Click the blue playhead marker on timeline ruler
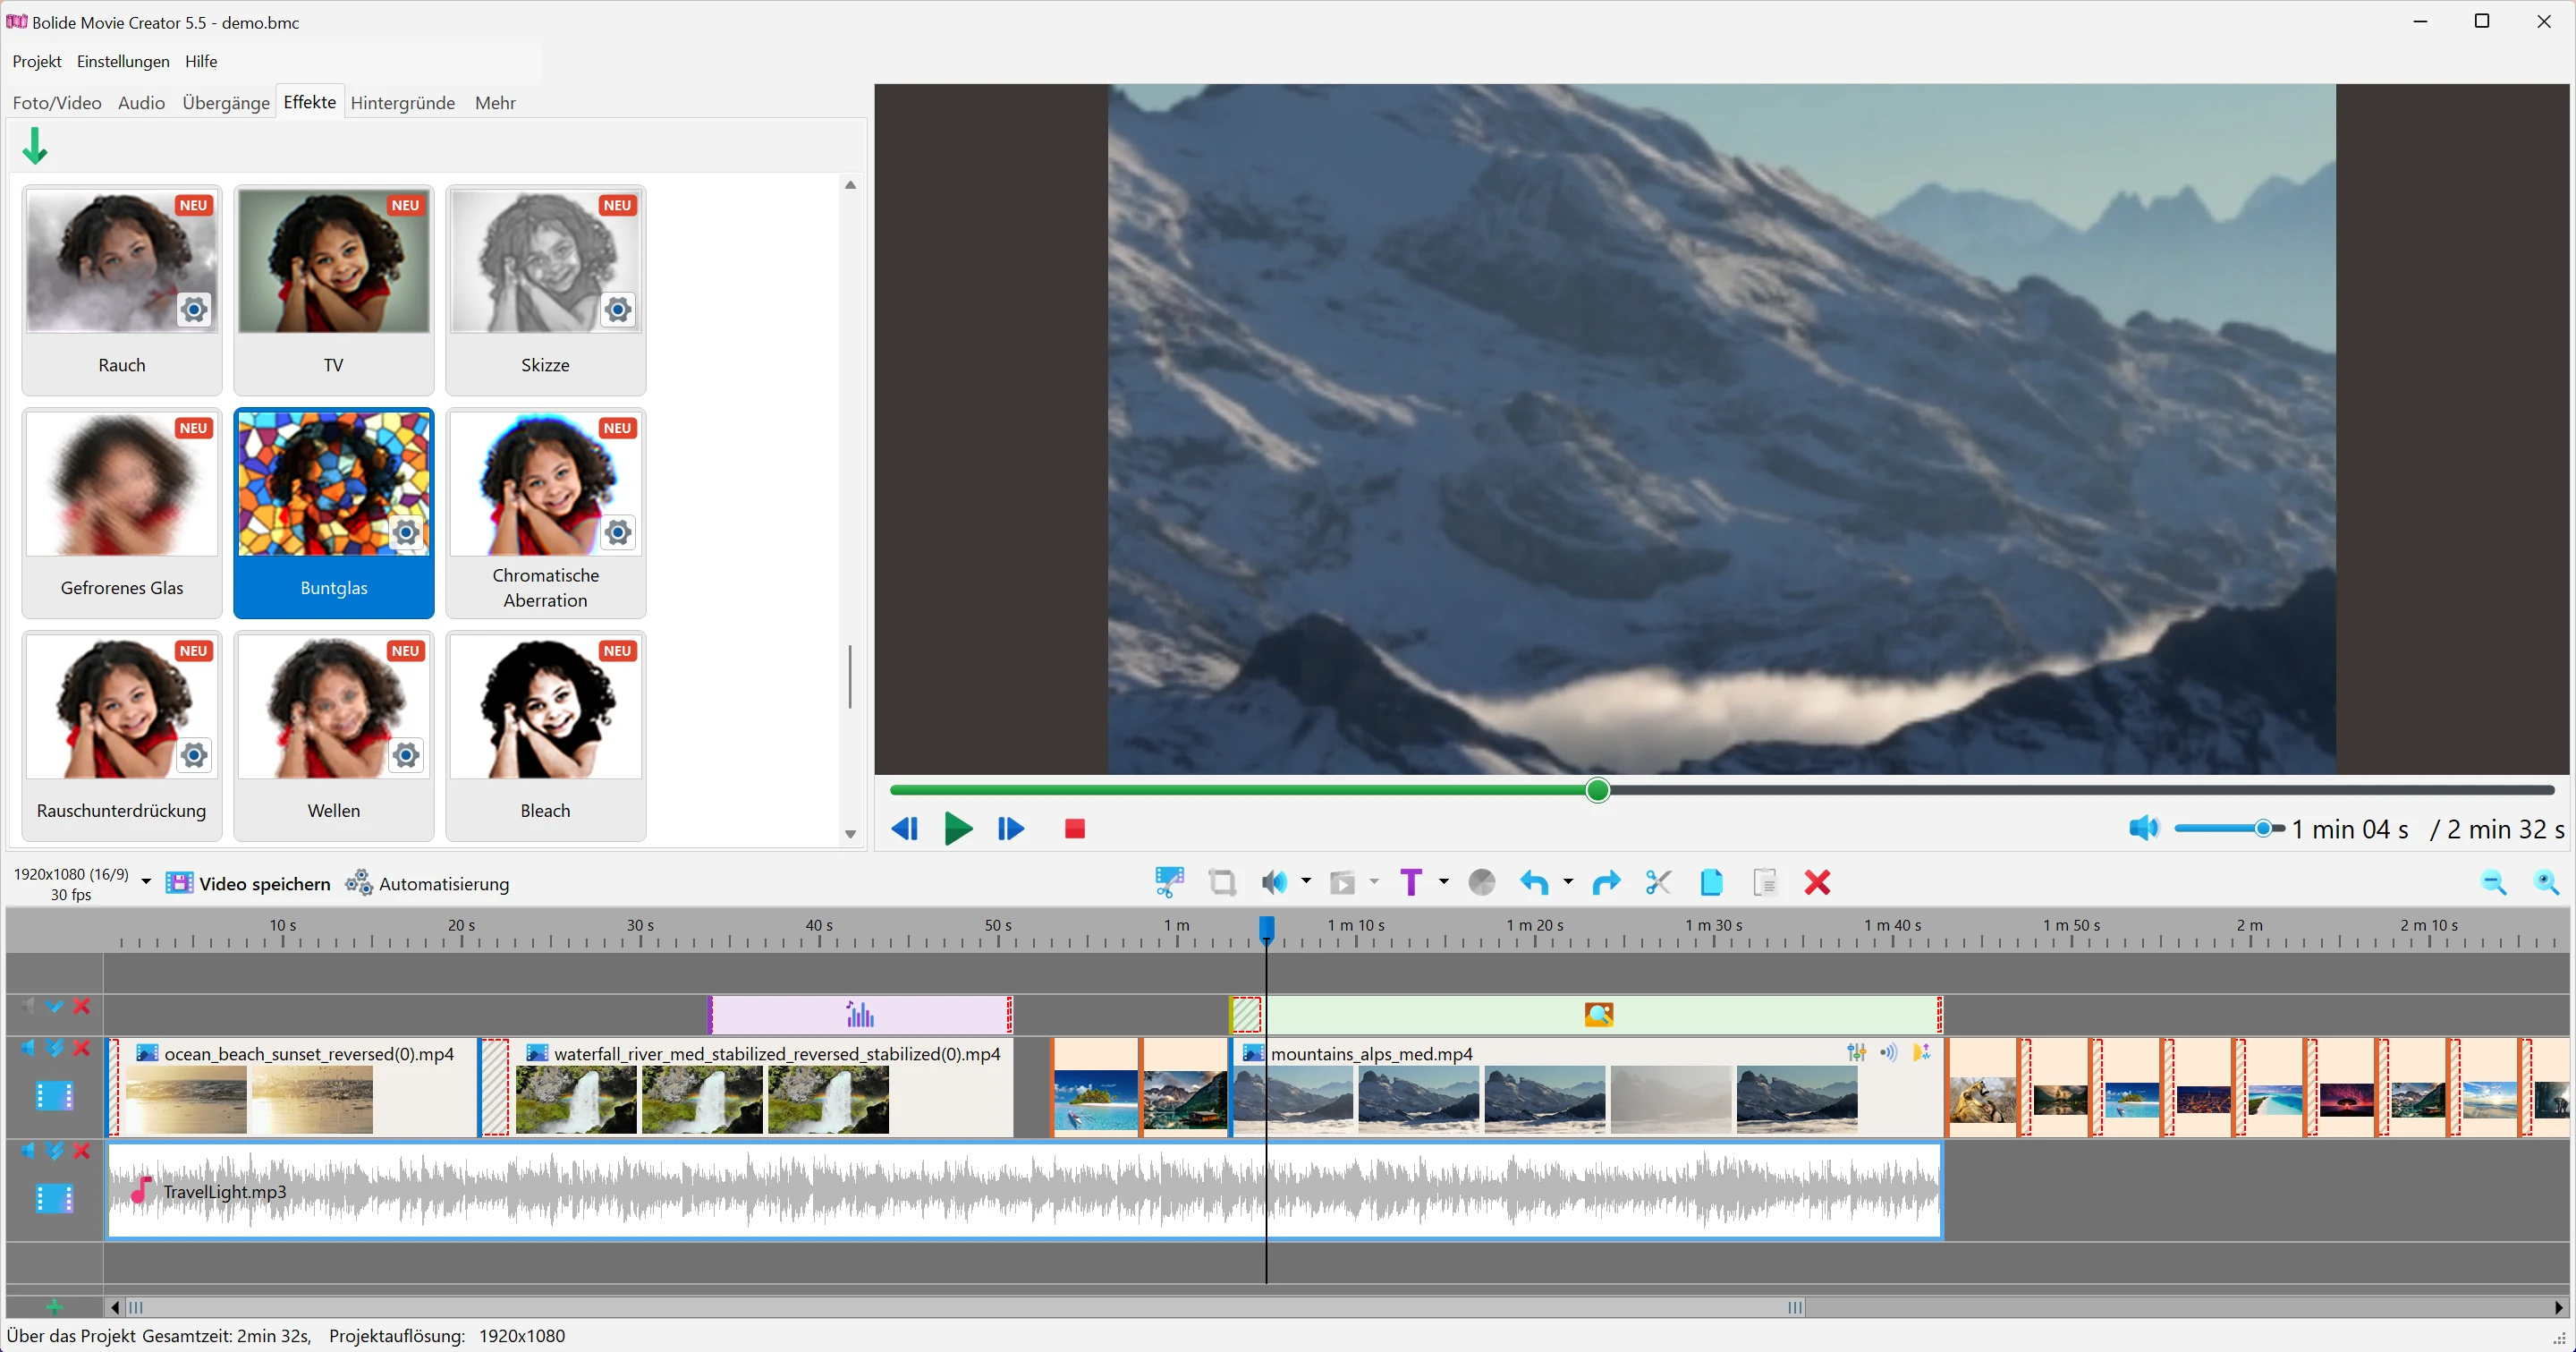The image size is (2576, 1352). 1266,929
